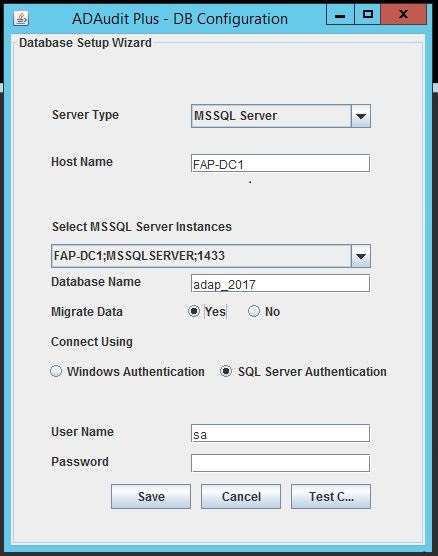Click the Cancel button
438x556 pixels.
[x=241, y=496]
